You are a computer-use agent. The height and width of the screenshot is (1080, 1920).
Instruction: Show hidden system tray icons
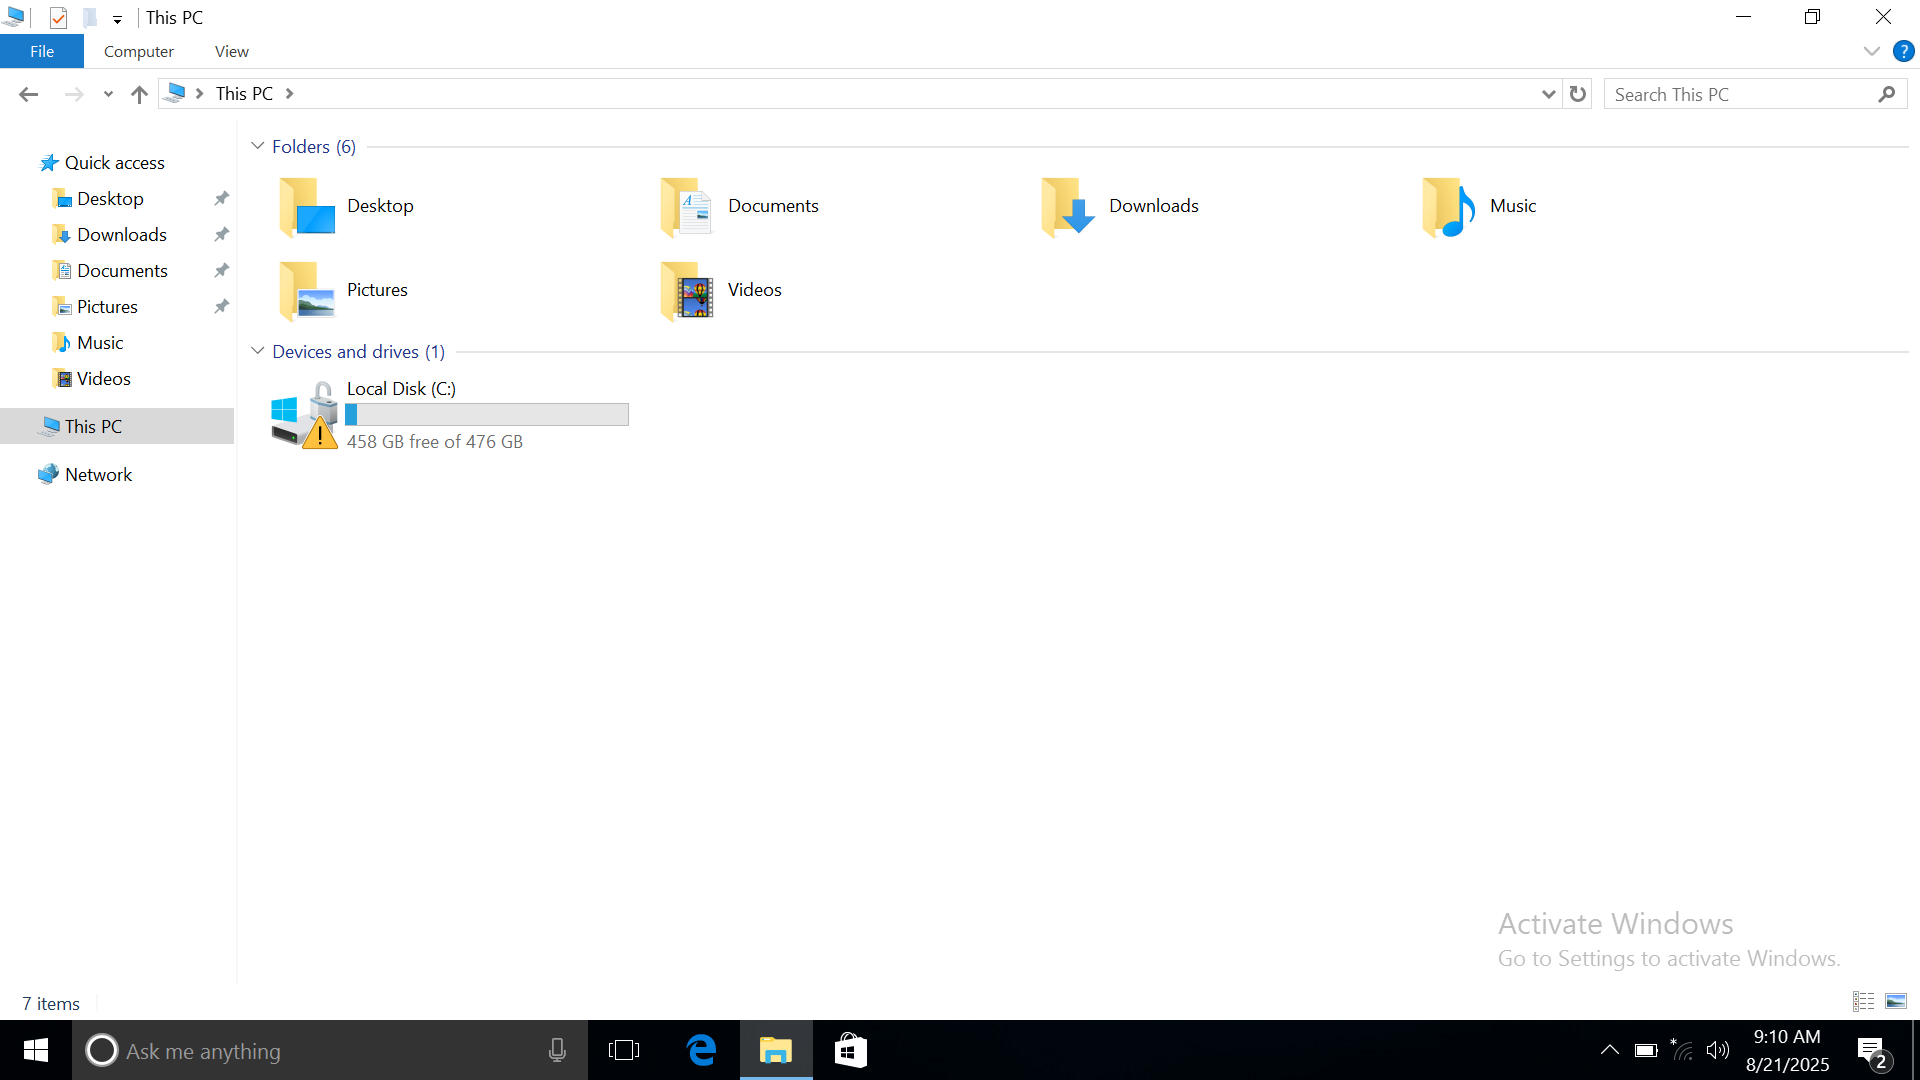point(1609,1050)
